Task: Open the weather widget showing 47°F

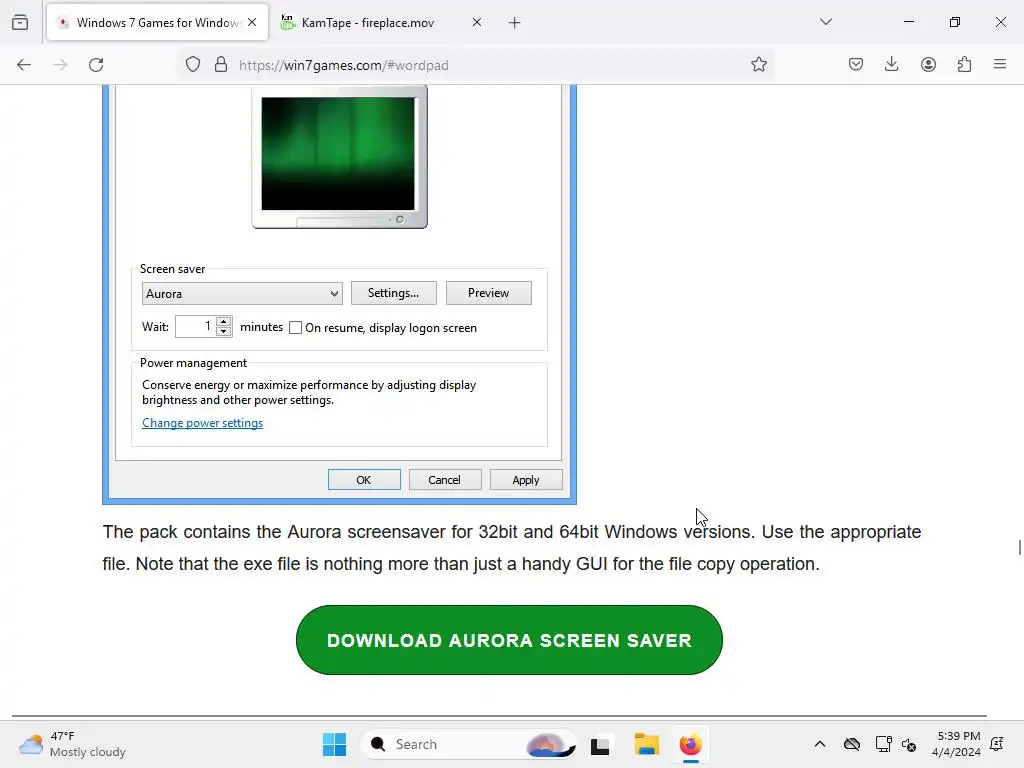Action: click(x=72, y=744)
